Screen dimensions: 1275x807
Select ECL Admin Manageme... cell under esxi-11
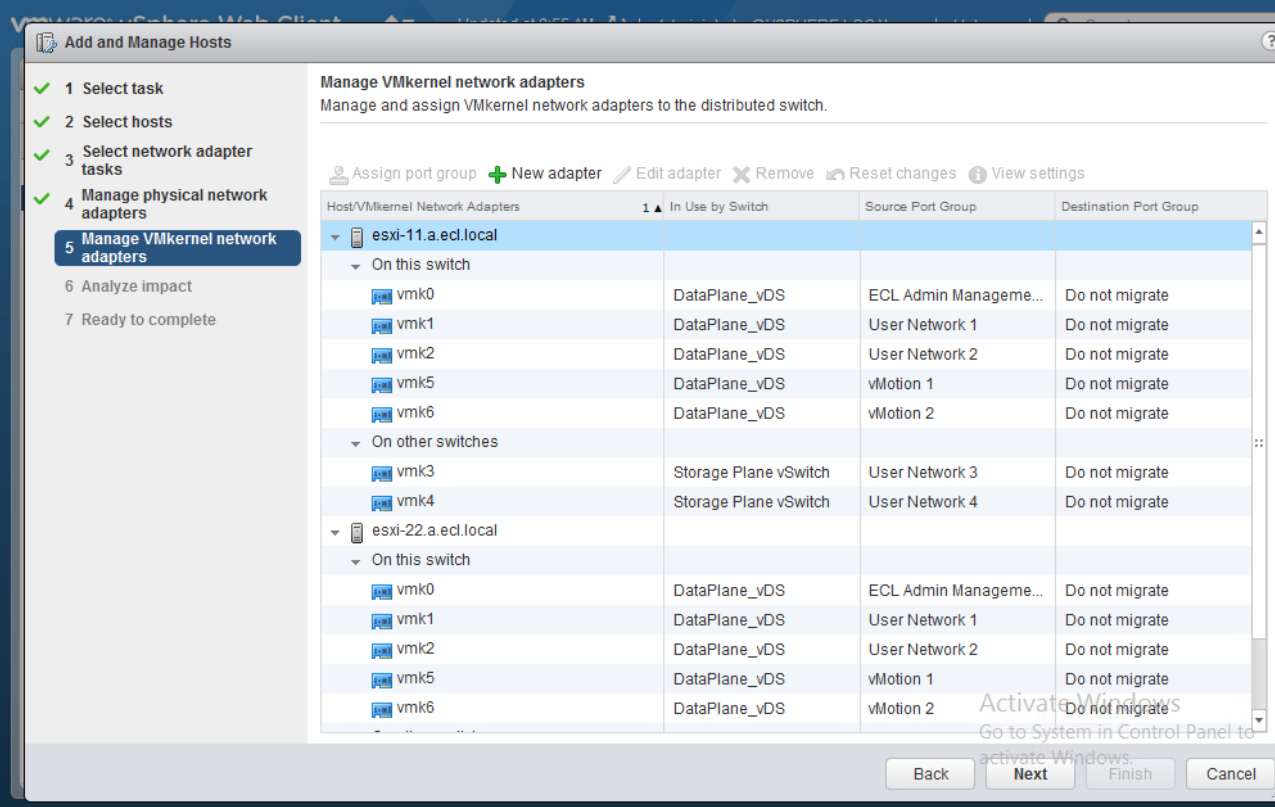tap(958, 296)
